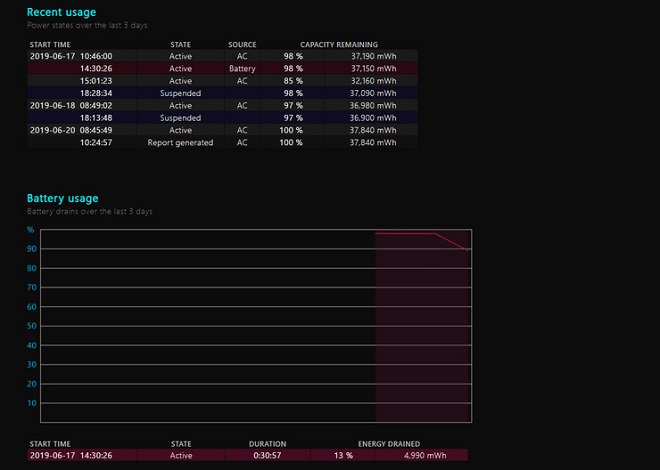Image resolution: width=660 pixels, height=470 pixels.
Task: Click the 85 % capacity percentage cell
Action: pos(293,80)
